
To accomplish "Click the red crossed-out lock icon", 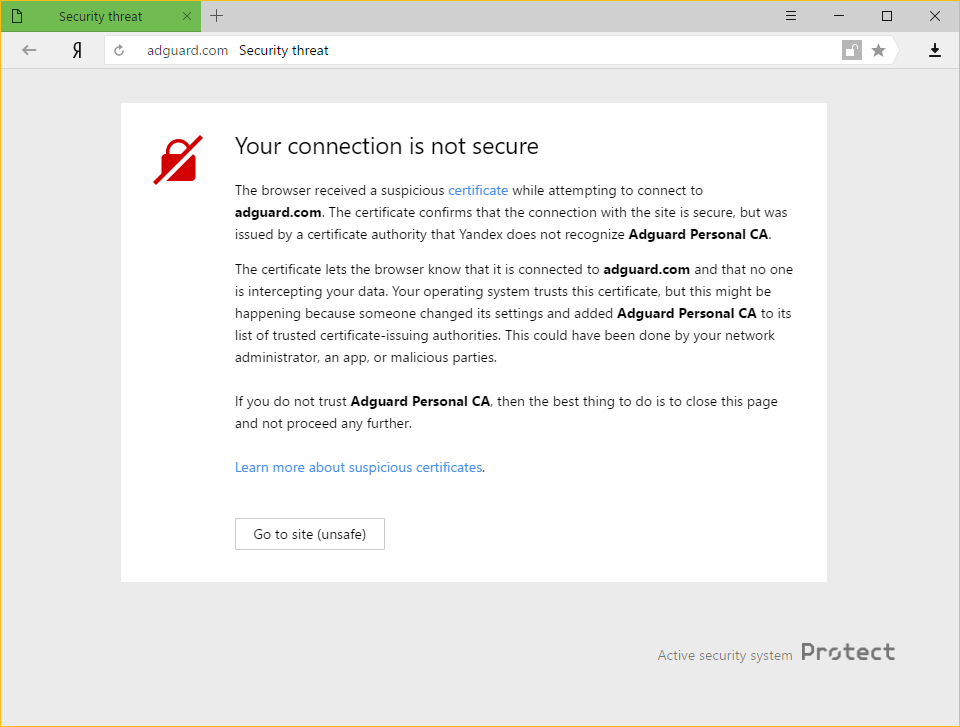I will 178,160.
